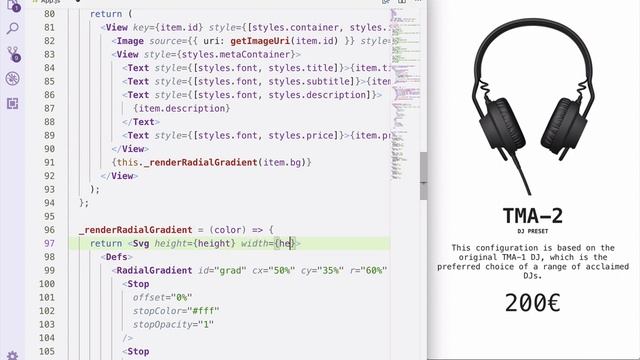
Task: Place cursor in width={he} on line 97
Action: pos(268,244)
